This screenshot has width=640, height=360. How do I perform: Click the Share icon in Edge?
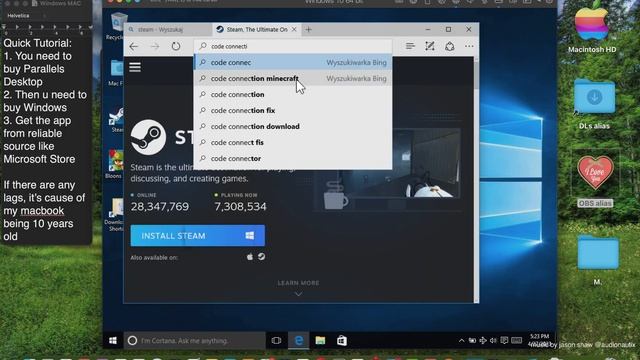[x=450, y=46]
